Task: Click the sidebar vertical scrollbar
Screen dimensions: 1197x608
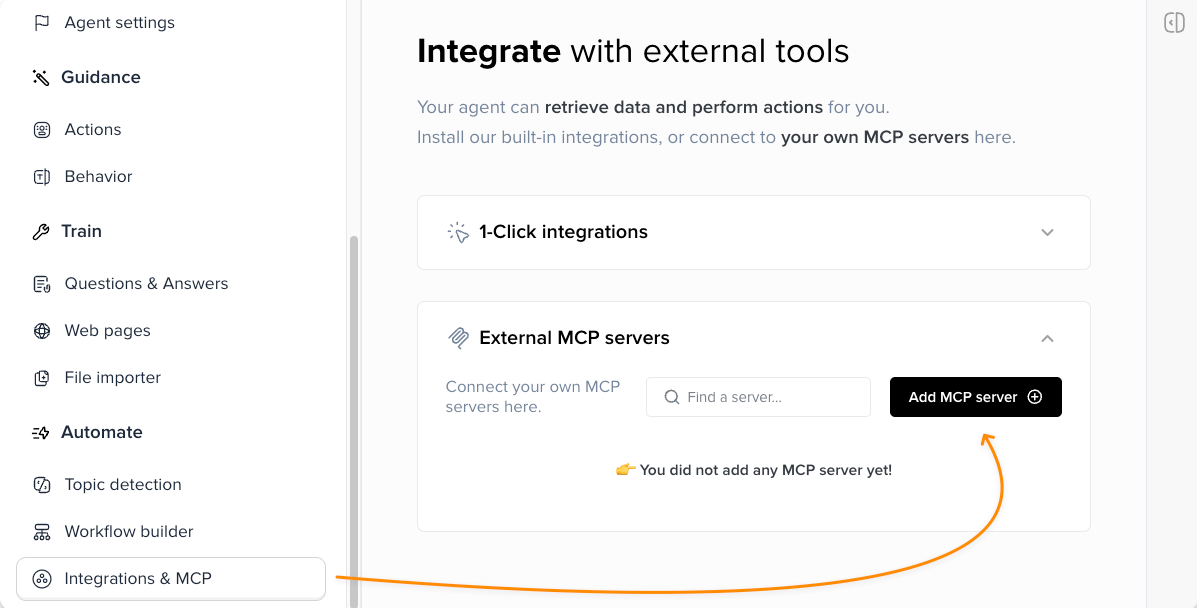Action: [x=354, y=420]
